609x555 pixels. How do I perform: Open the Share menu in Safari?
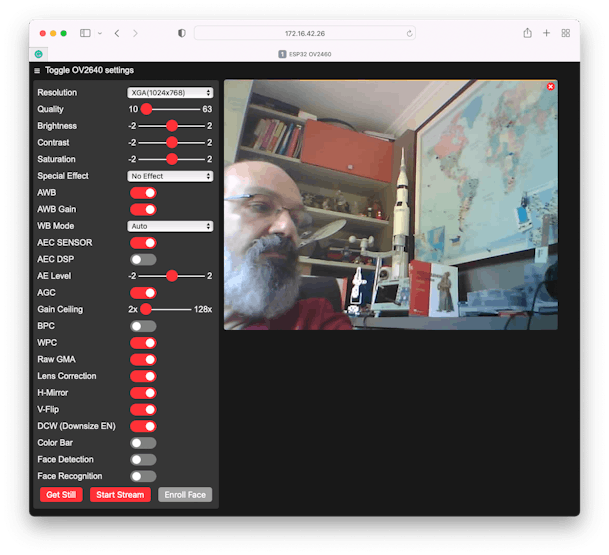pyautogui.click(x=527, y=33)
